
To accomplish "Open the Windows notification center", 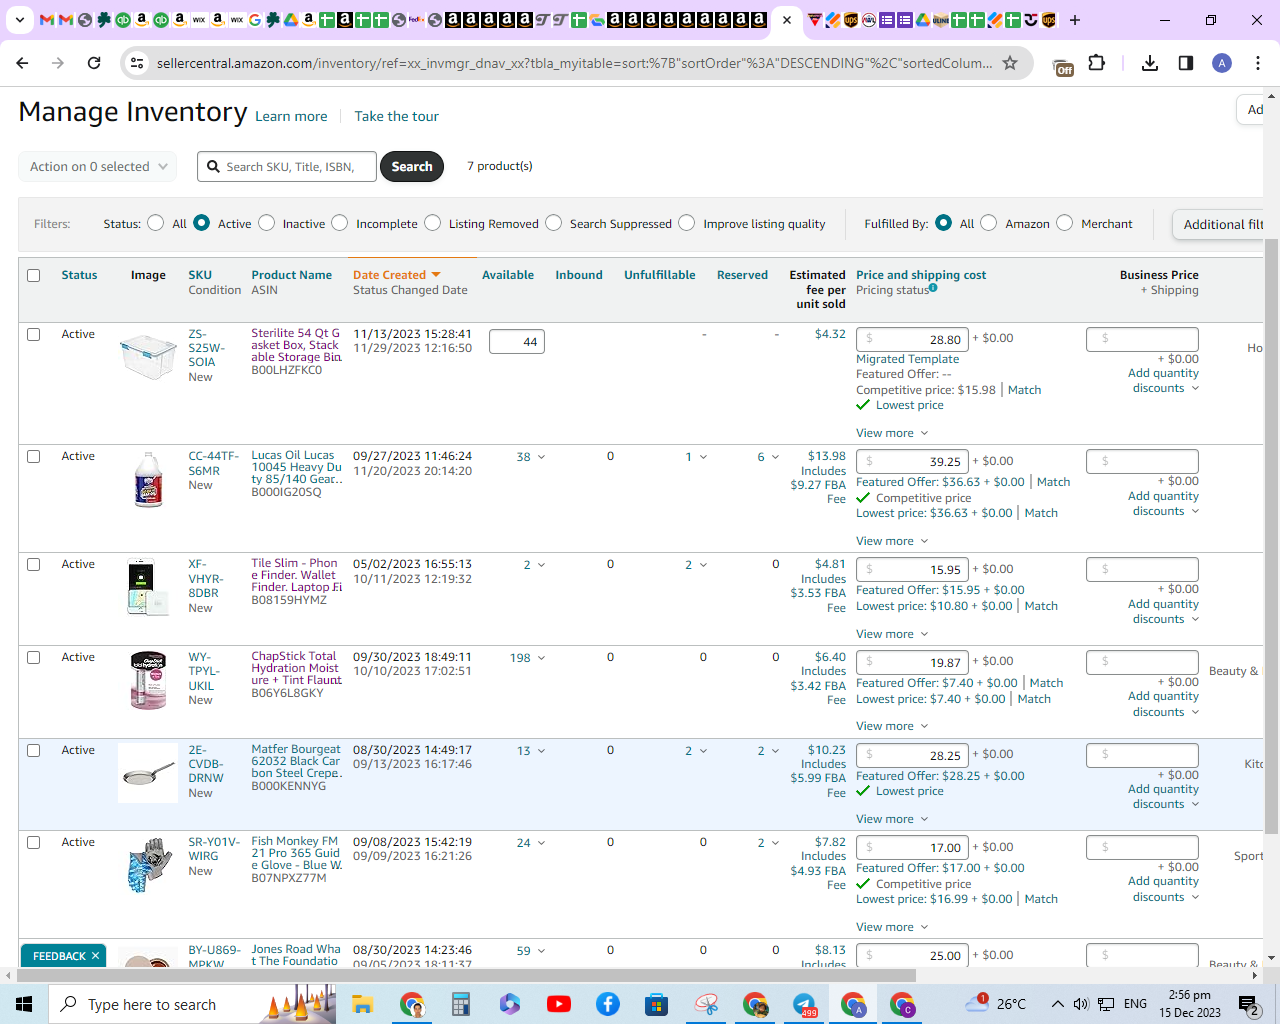I will click(x=1248, y=1004).
